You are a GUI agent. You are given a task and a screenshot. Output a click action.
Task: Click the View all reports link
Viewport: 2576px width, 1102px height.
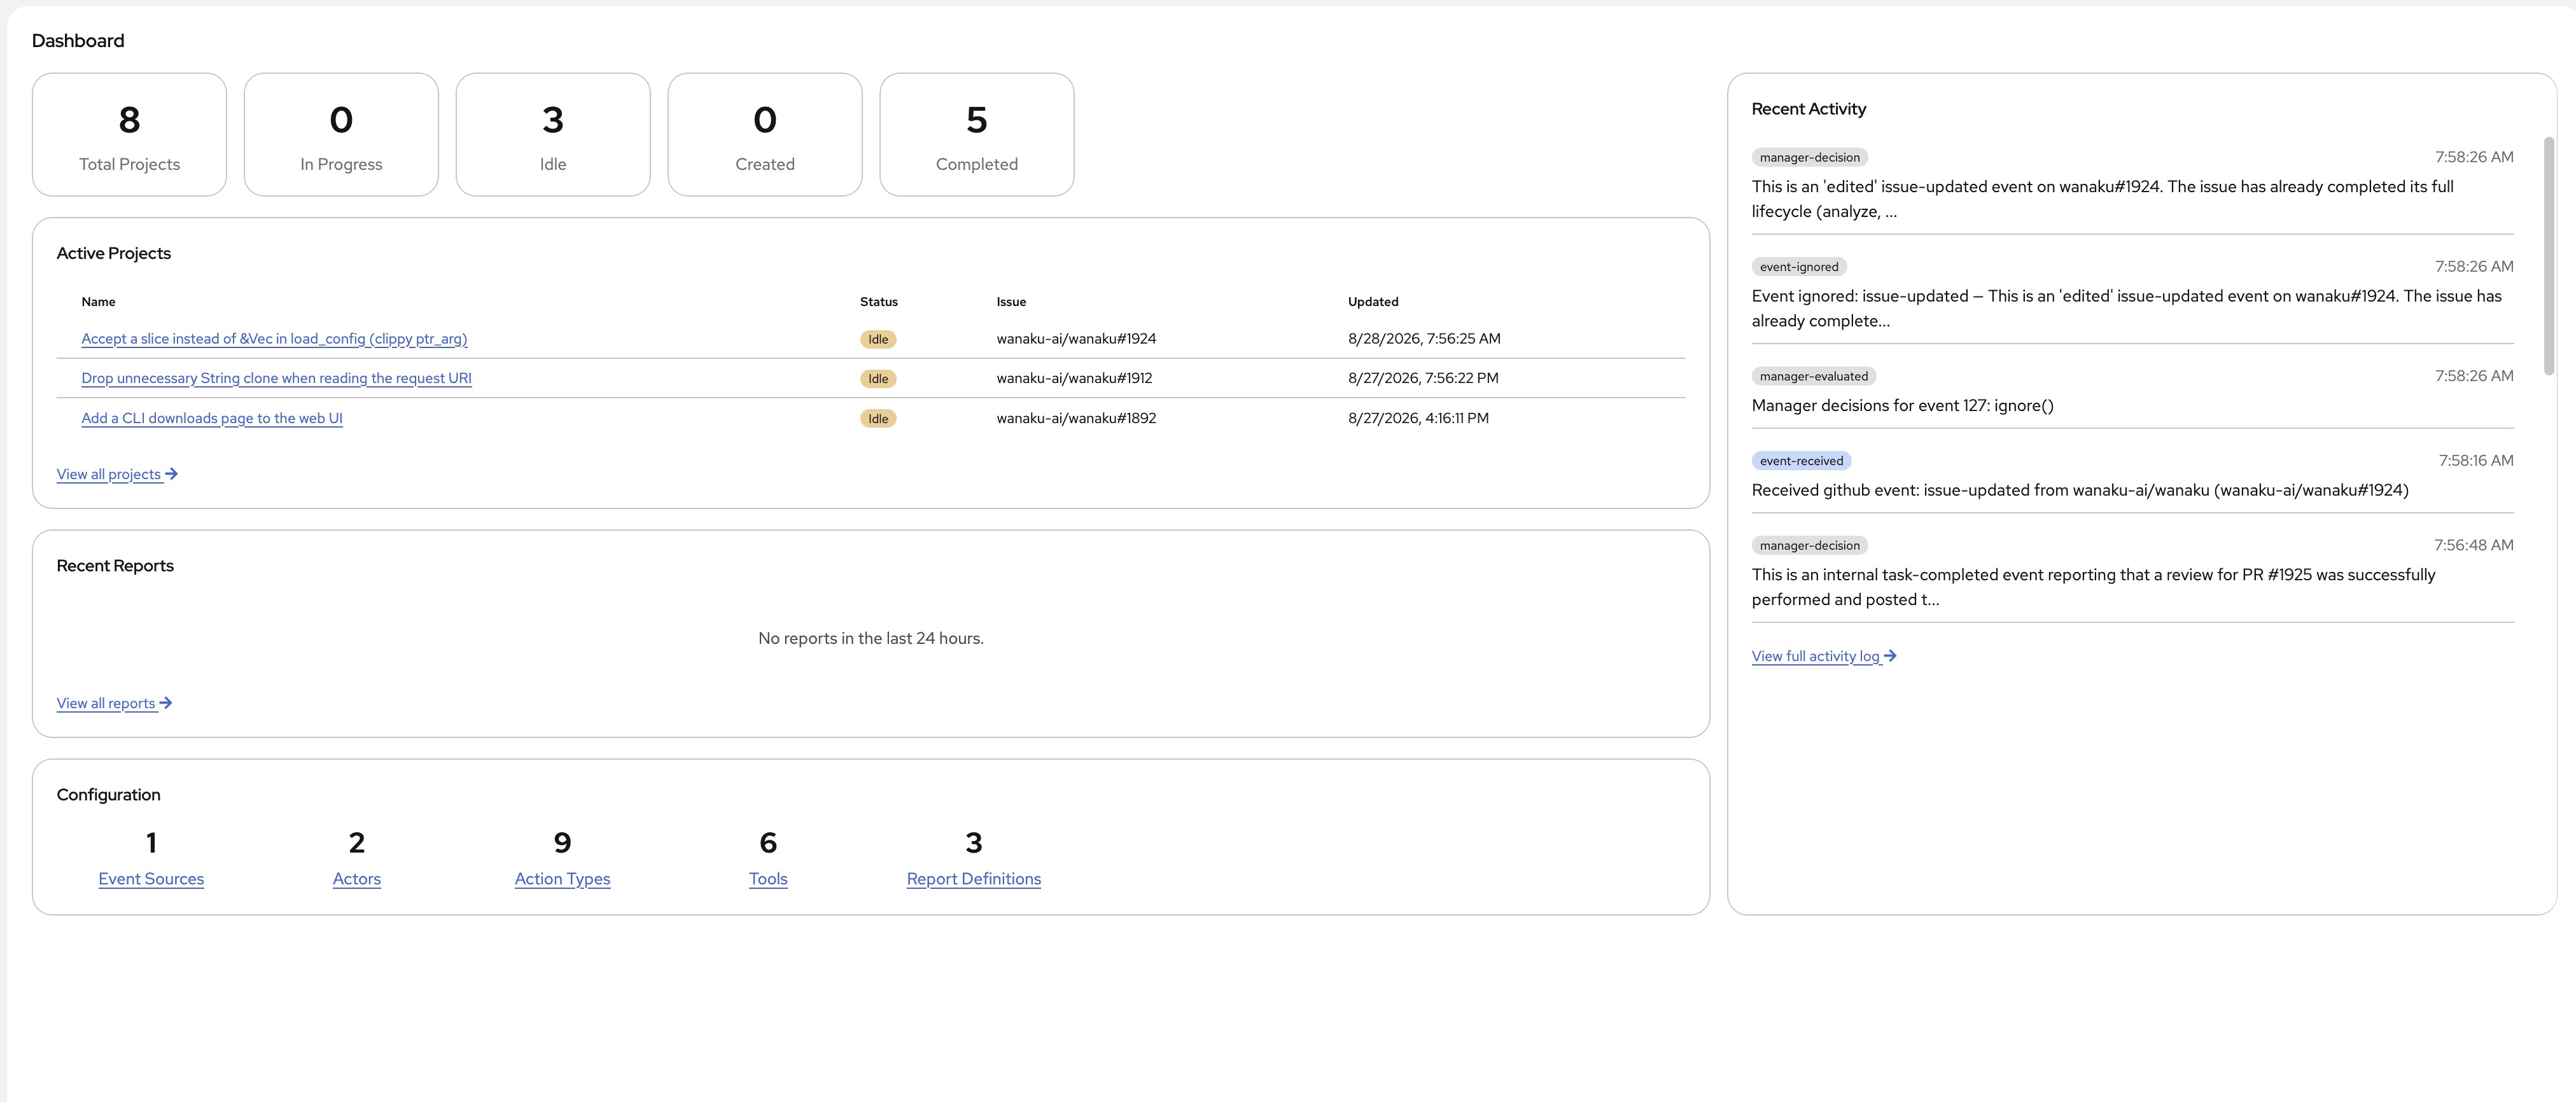point(114,703)
